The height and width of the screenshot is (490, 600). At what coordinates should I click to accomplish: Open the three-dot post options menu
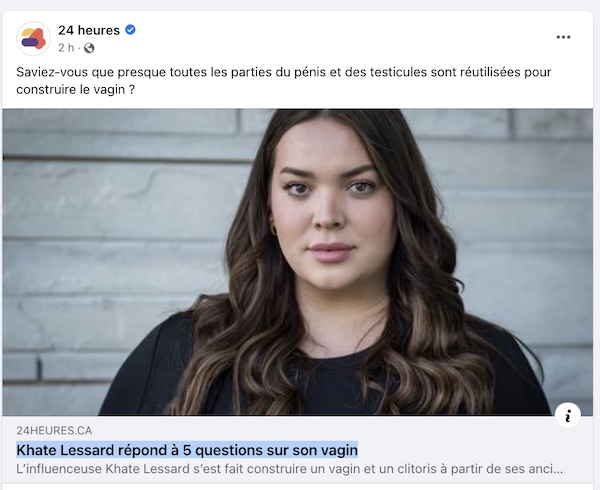click(x=563, y=37)
